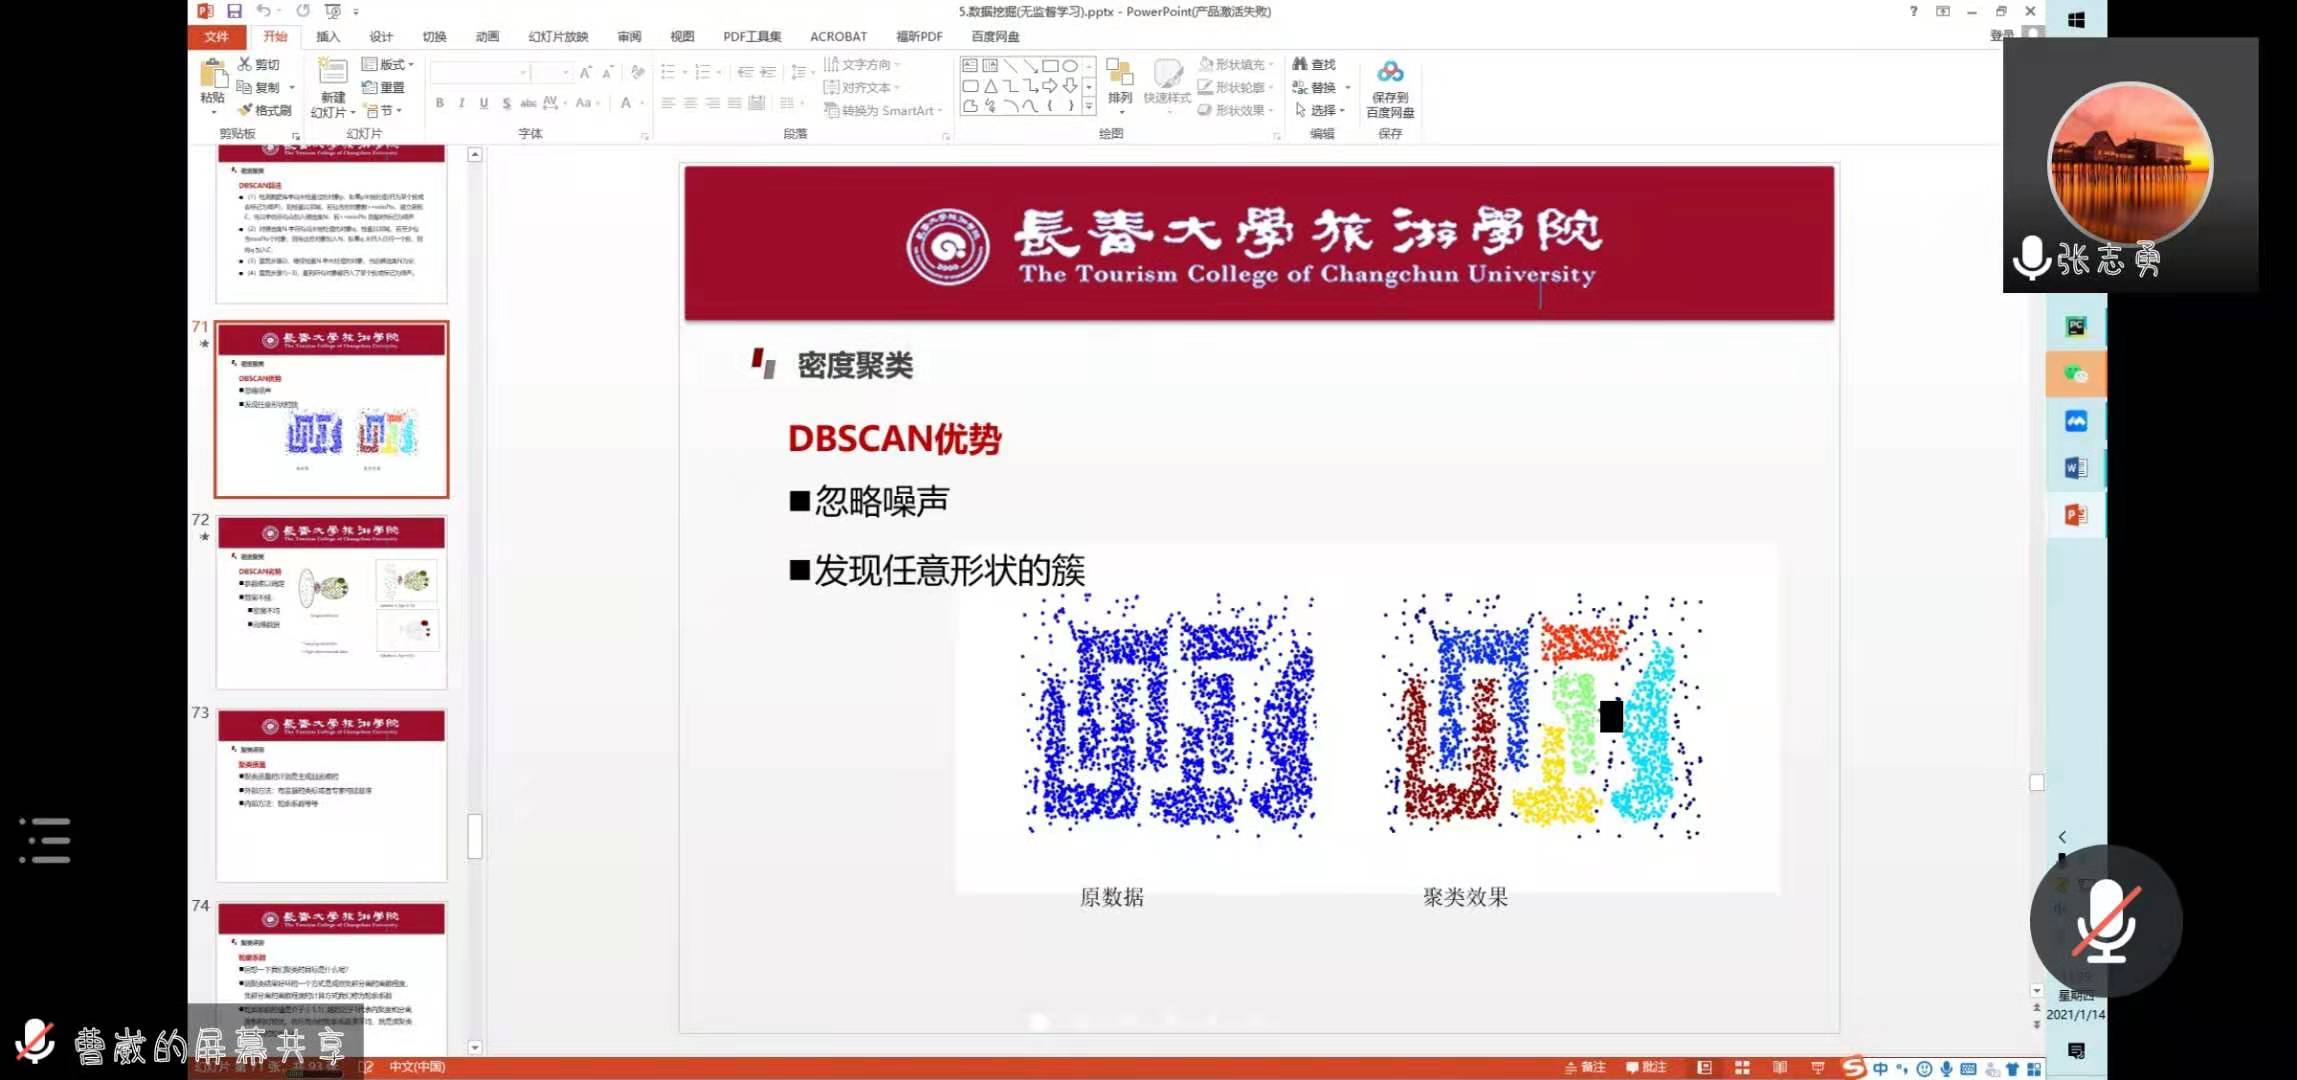This screenshot has width=2297, height=1080.
Task: Open Word from the Windows taskbar
Action: tap(2076, 468)
